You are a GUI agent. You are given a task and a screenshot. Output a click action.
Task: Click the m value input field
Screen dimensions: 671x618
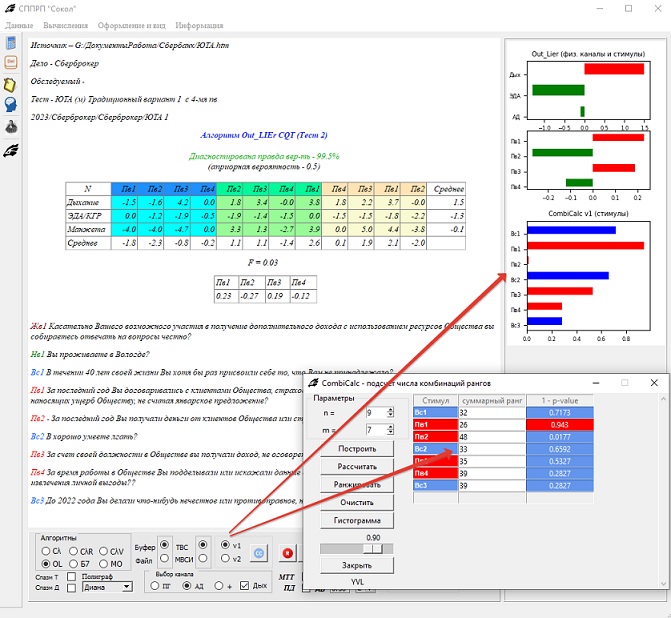click(x=376, y=430)
